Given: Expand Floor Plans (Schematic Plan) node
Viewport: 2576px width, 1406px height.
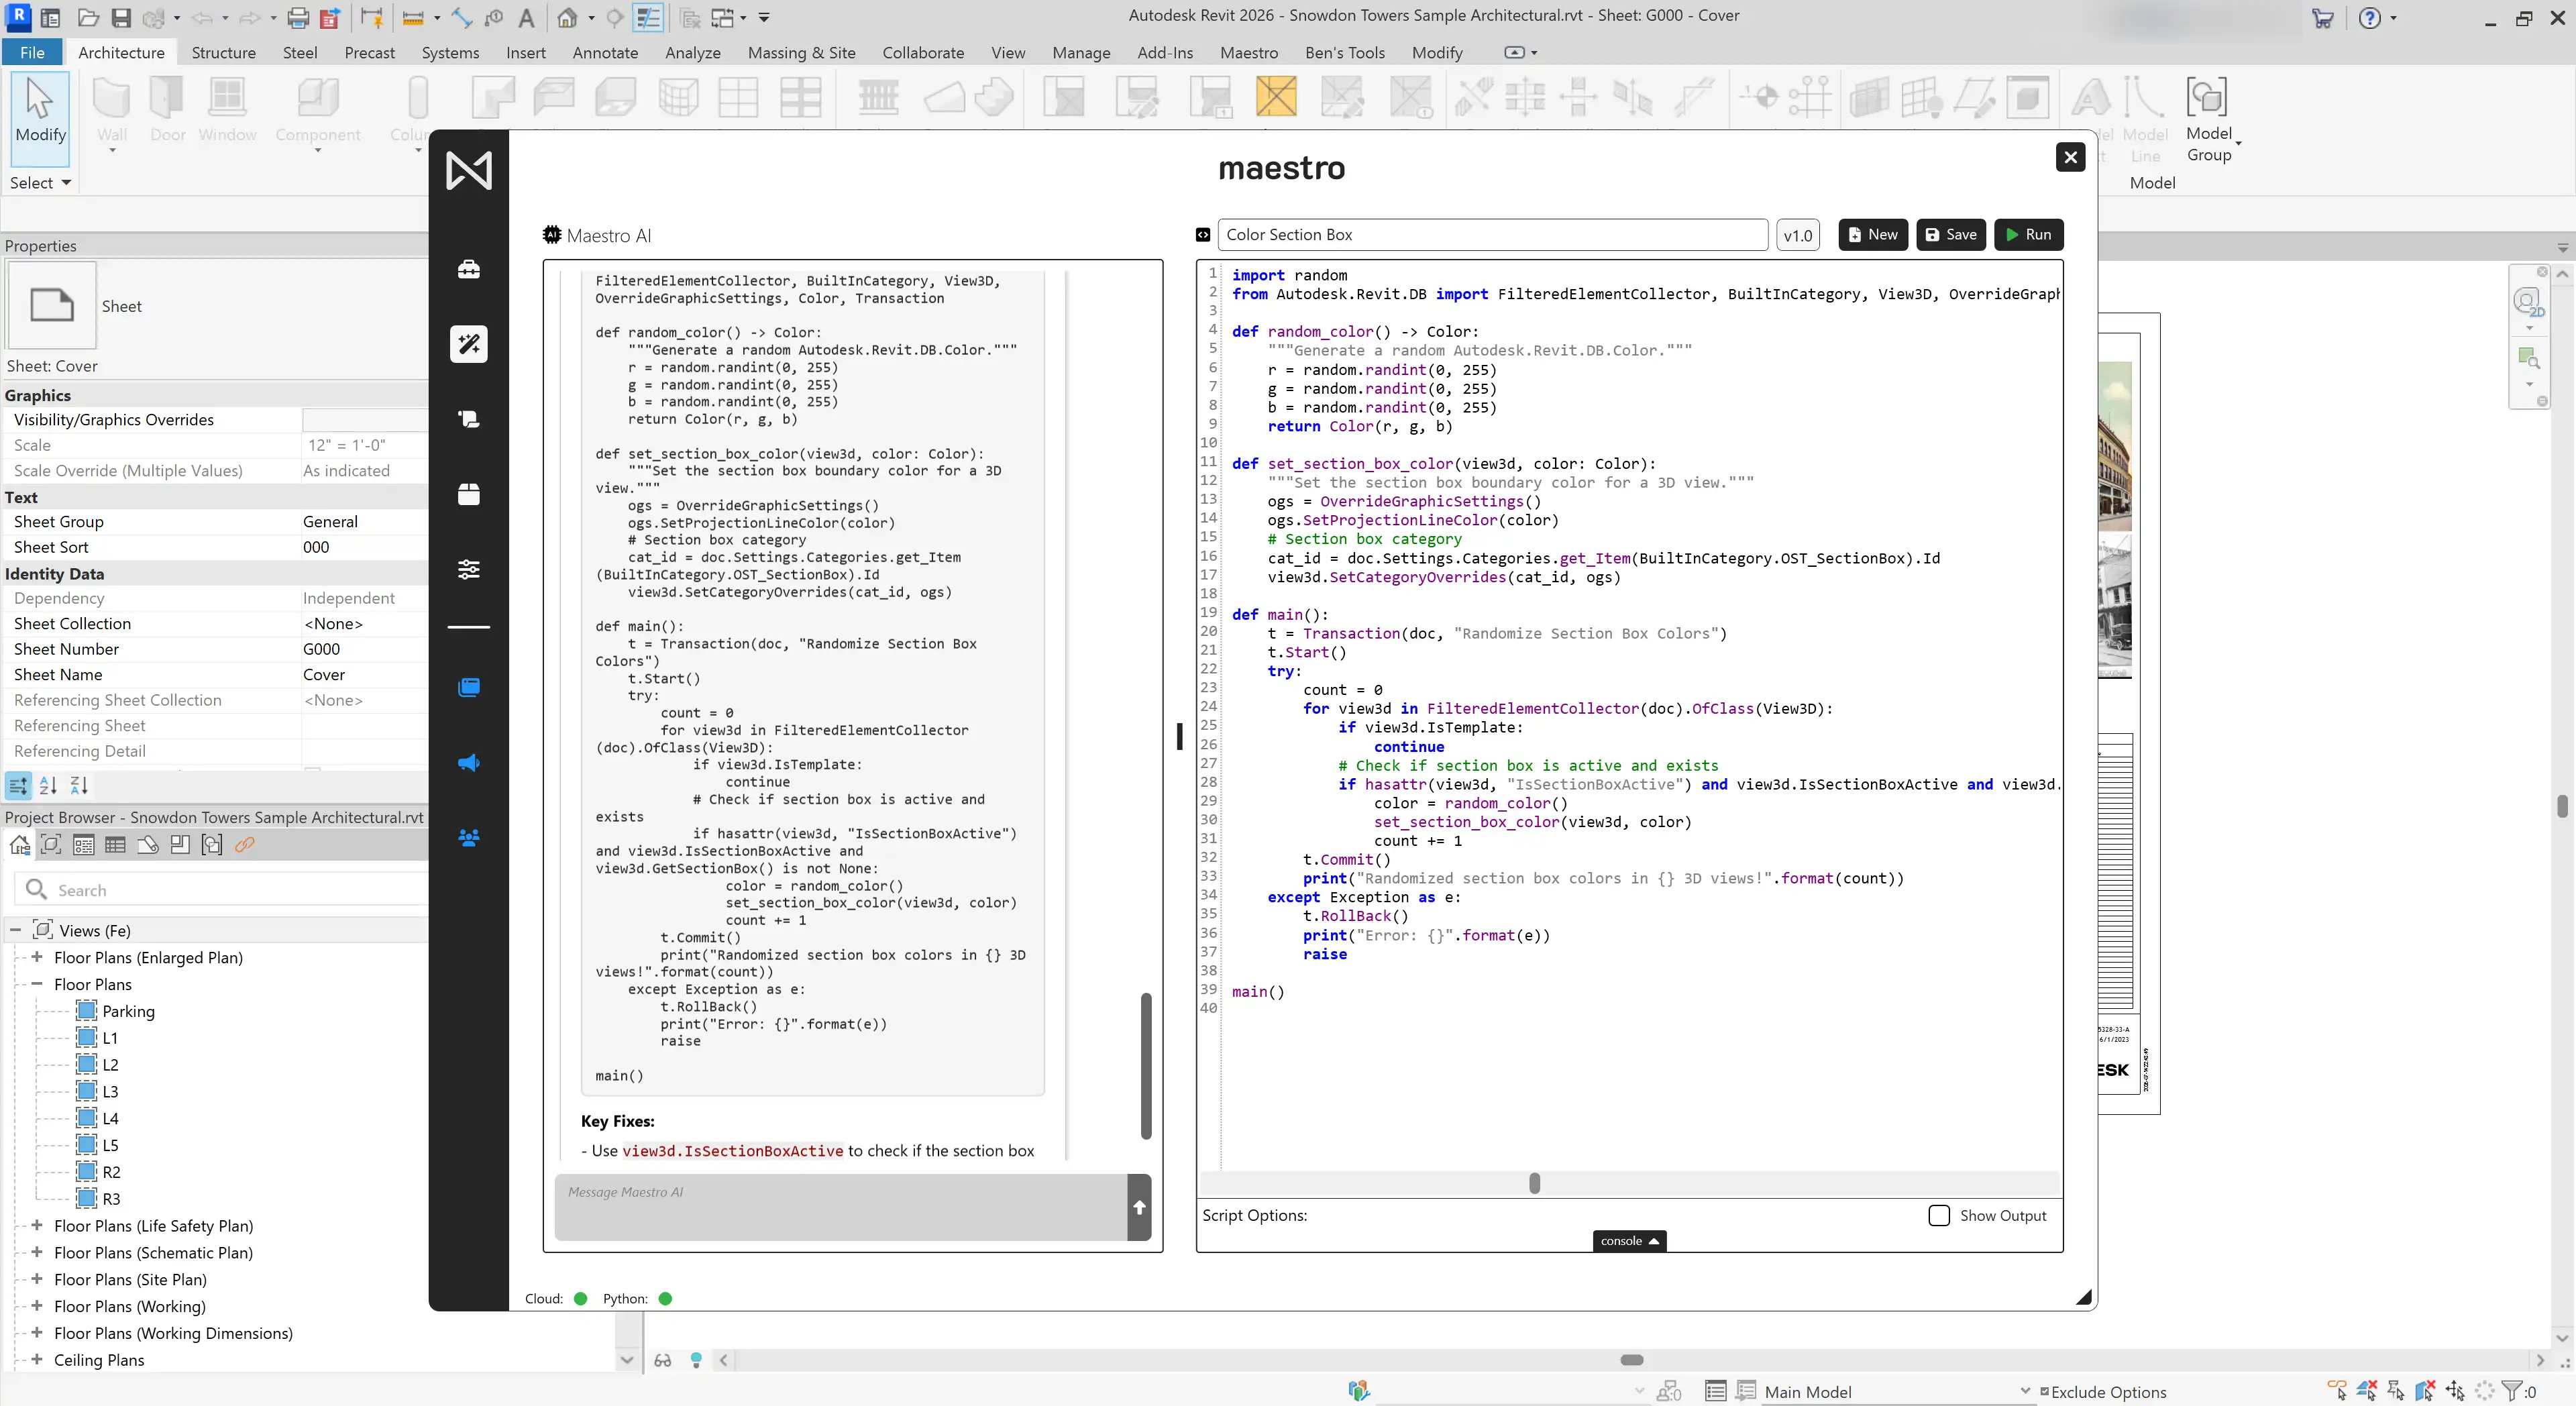Looking at the screenshot, I should coord(37,1252).
